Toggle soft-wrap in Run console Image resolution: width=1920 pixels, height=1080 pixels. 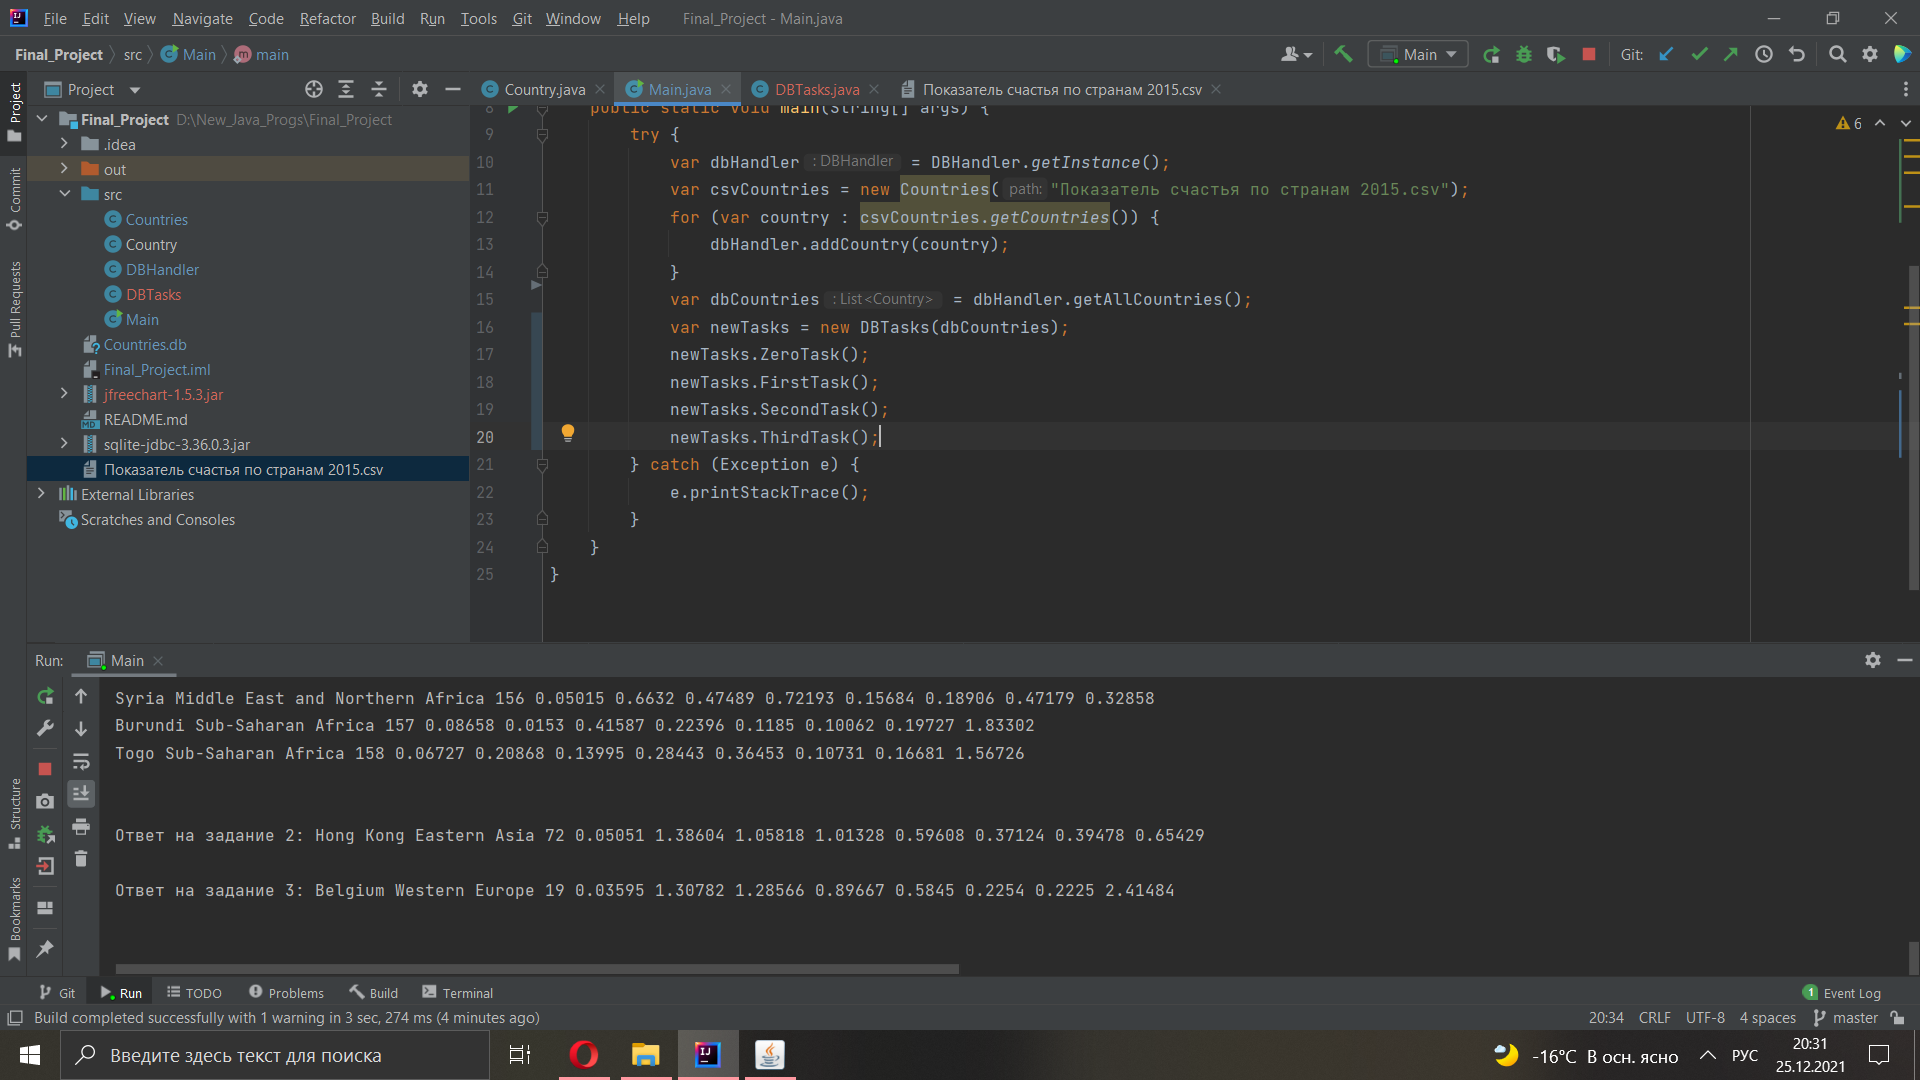81,761
